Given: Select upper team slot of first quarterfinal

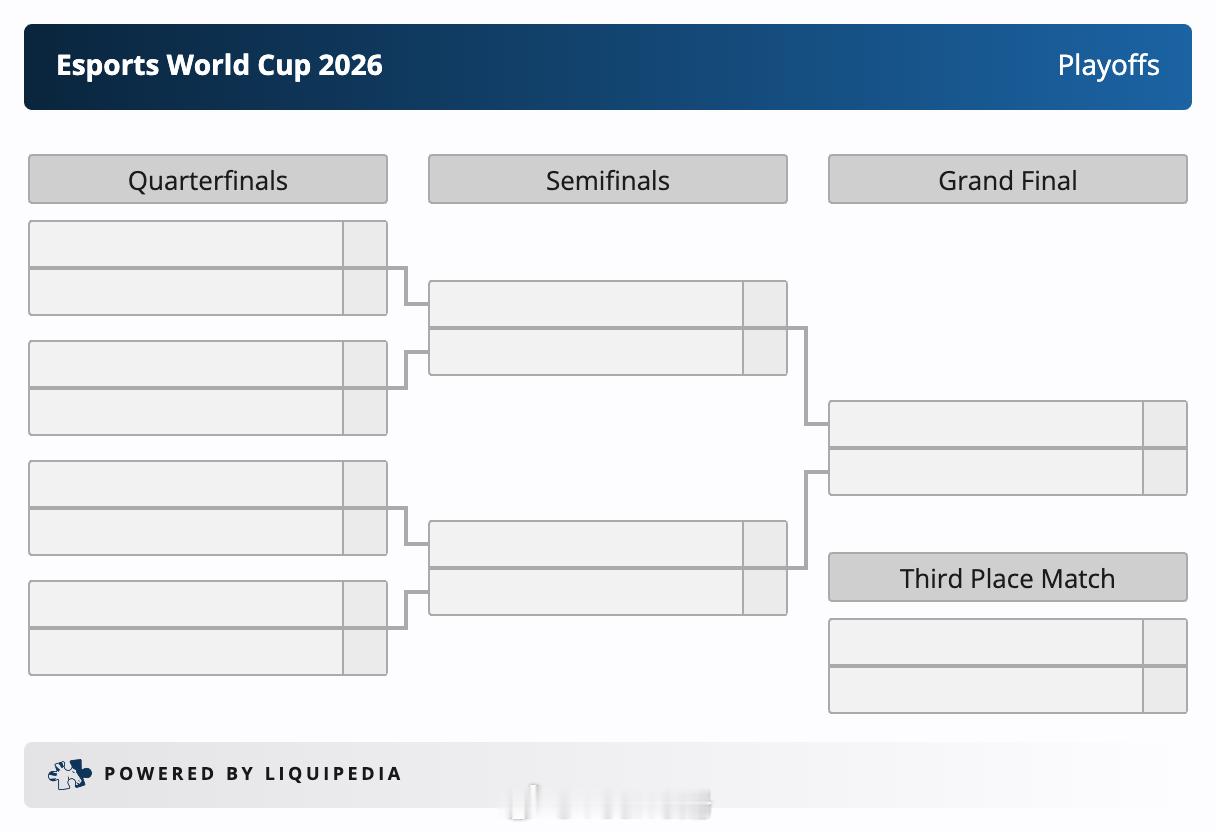Looking at the screenshot, I should pyautogui.click(x=186, y=244).
